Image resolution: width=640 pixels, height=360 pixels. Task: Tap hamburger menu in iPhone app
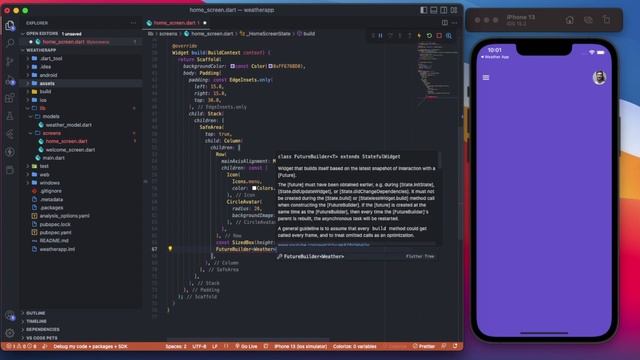(486, 78)
